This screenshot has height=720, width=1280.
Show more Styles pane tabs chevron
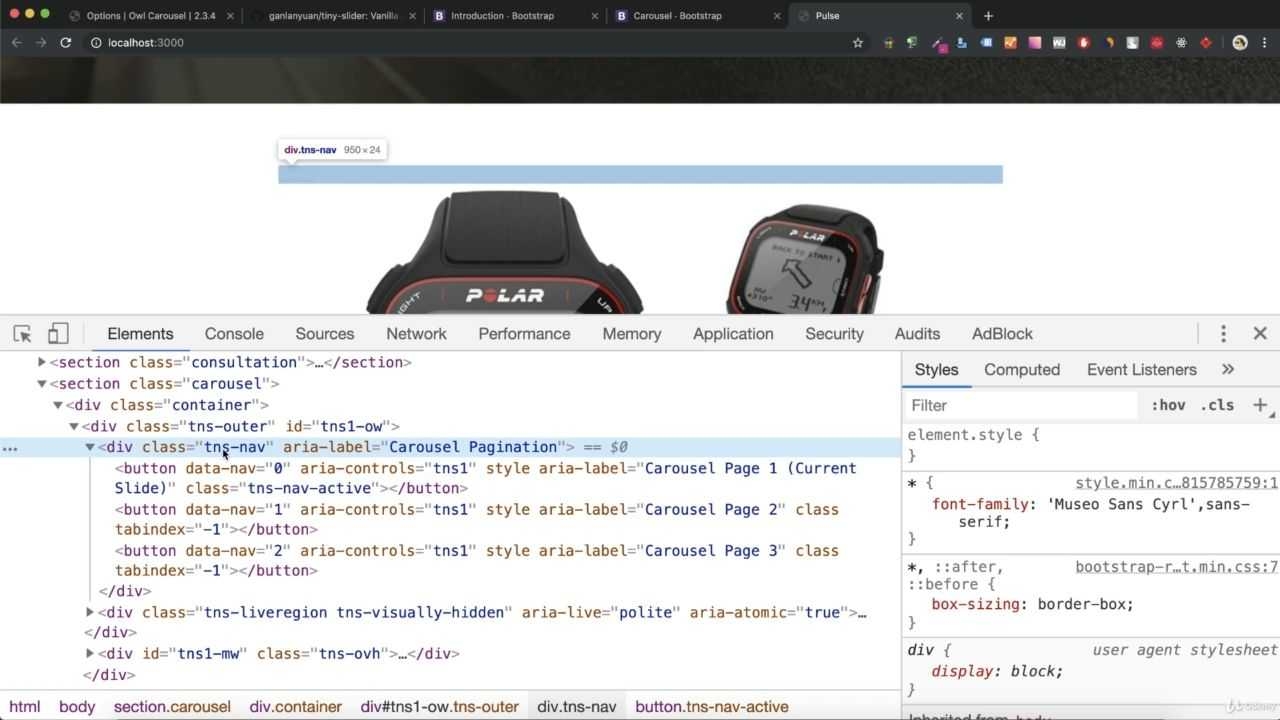(x=1228, y=369)
